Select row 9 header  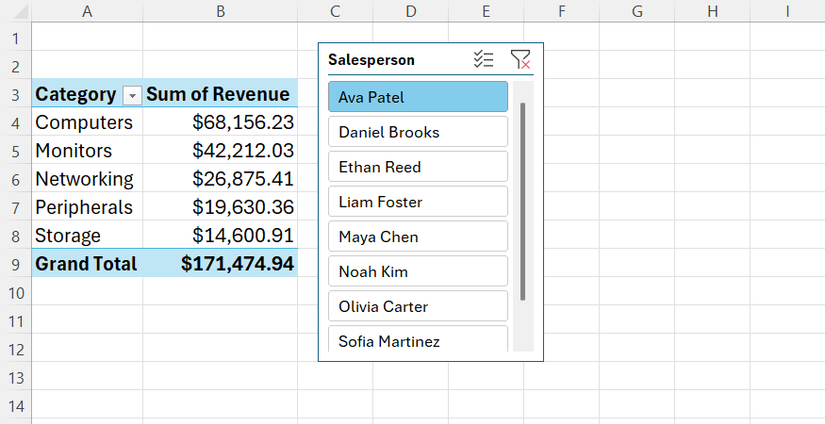coord(16,264)
